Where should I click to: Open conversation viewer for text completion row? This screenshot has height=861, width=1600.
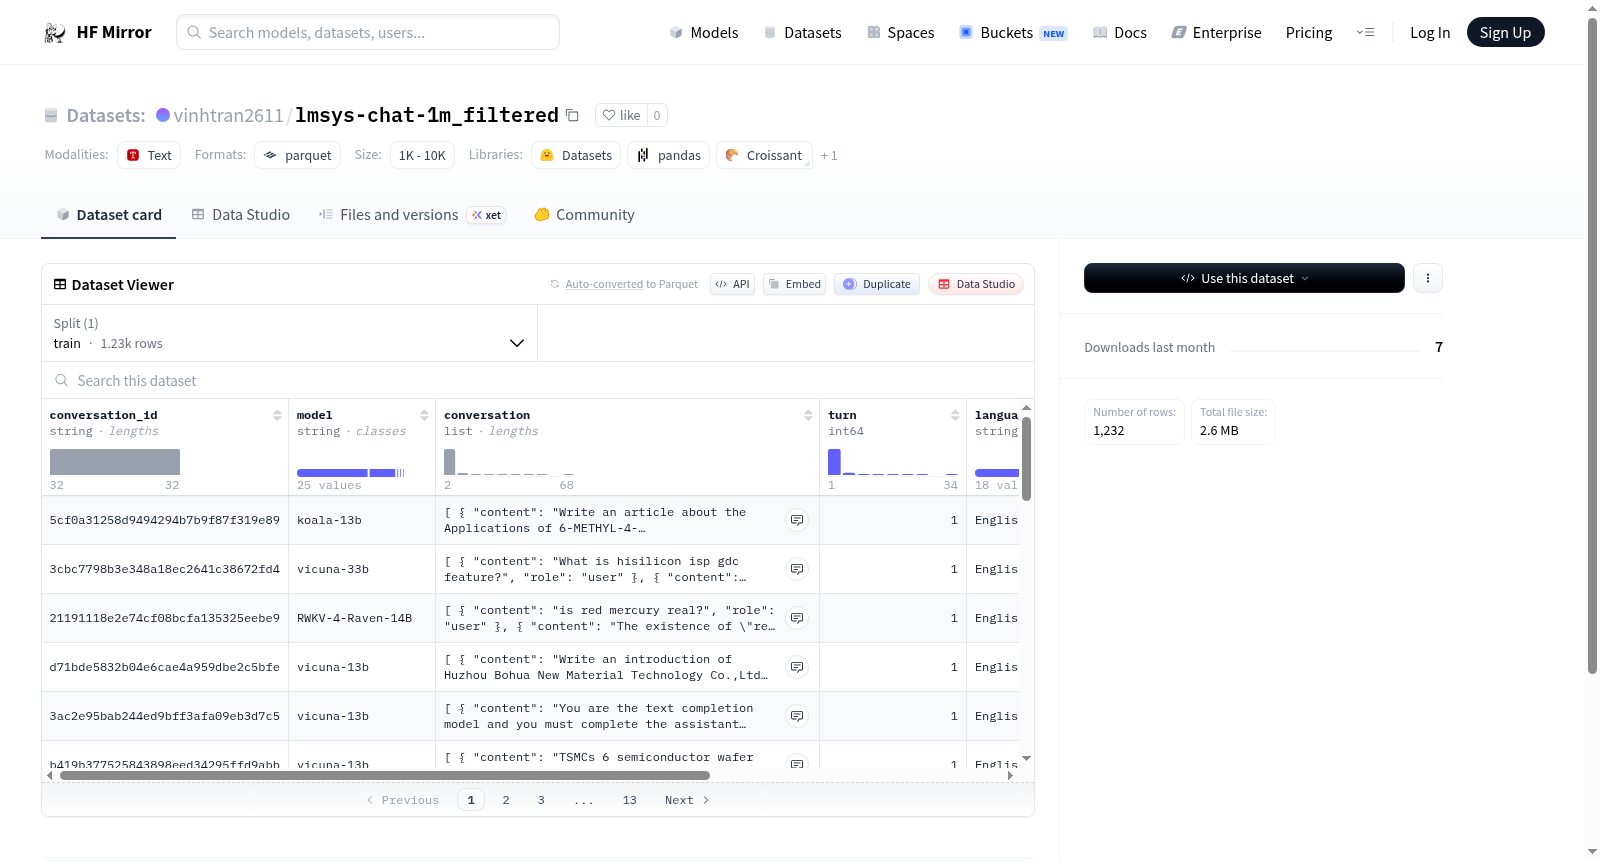tap(797, 716)
